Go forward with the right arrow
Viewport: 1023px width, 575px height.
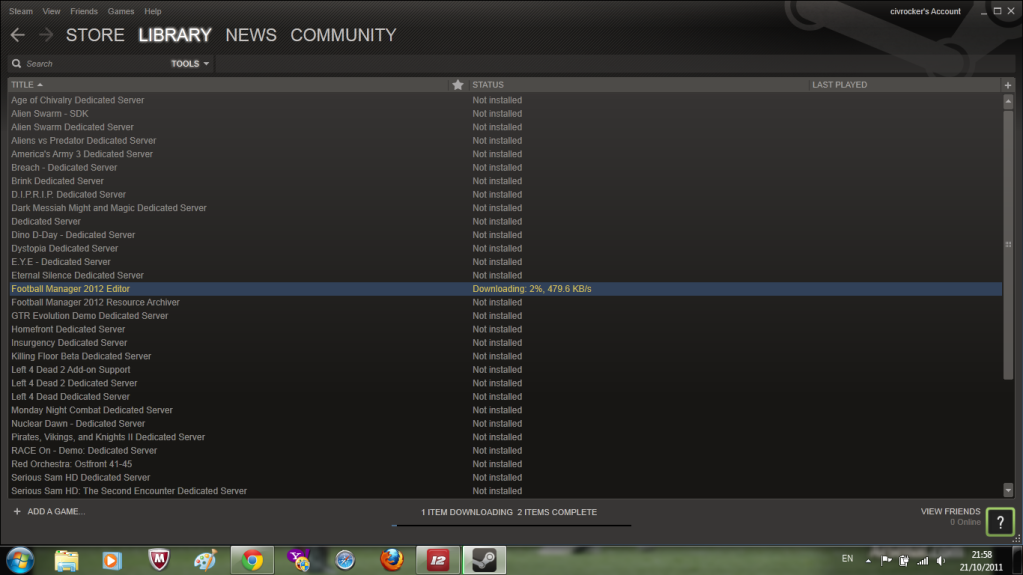[x=46, y=35]
